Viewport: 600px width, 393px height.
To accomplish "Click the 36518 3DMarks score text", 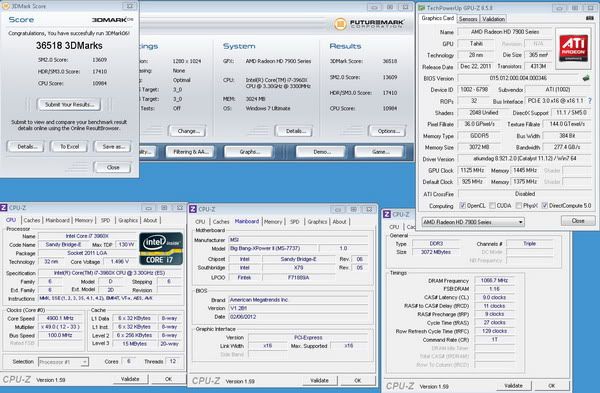I will (69, 46).
